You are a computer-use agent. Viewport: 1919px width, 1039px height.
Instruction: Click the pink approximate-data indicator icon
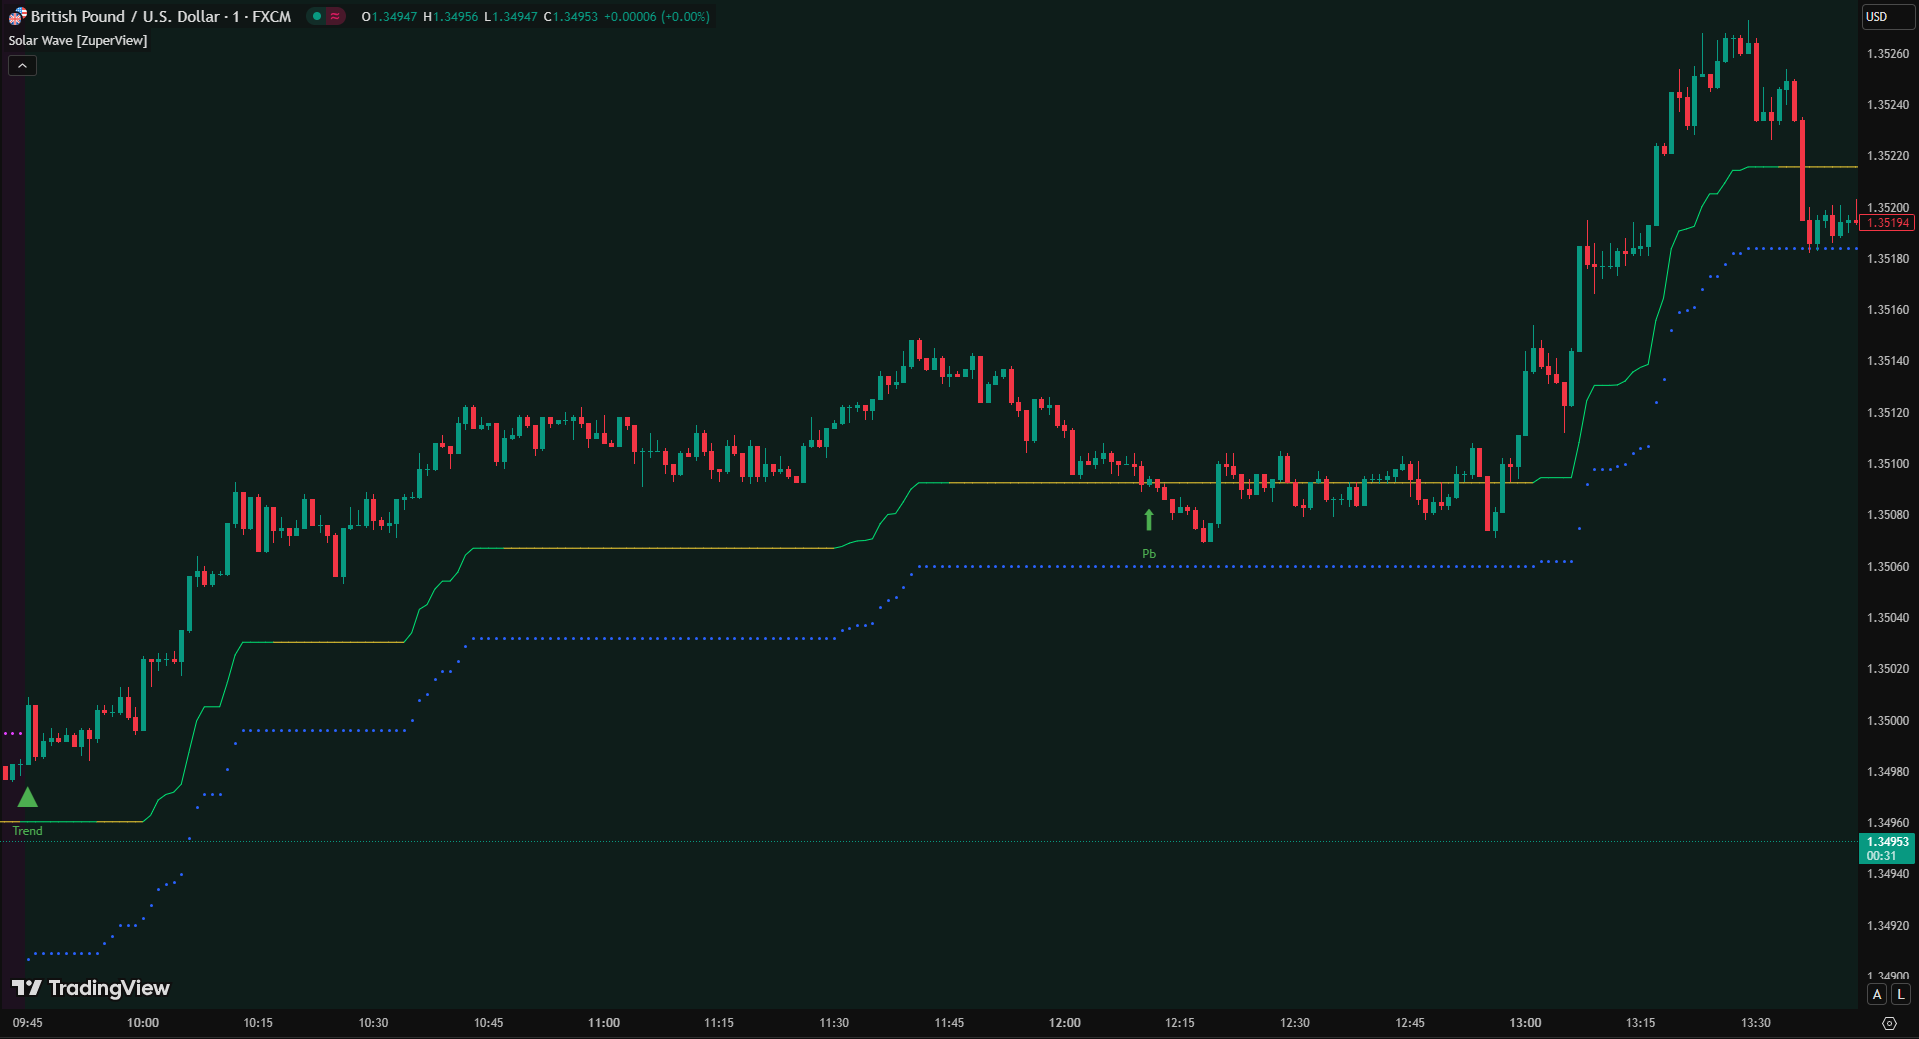click(335, 17)
